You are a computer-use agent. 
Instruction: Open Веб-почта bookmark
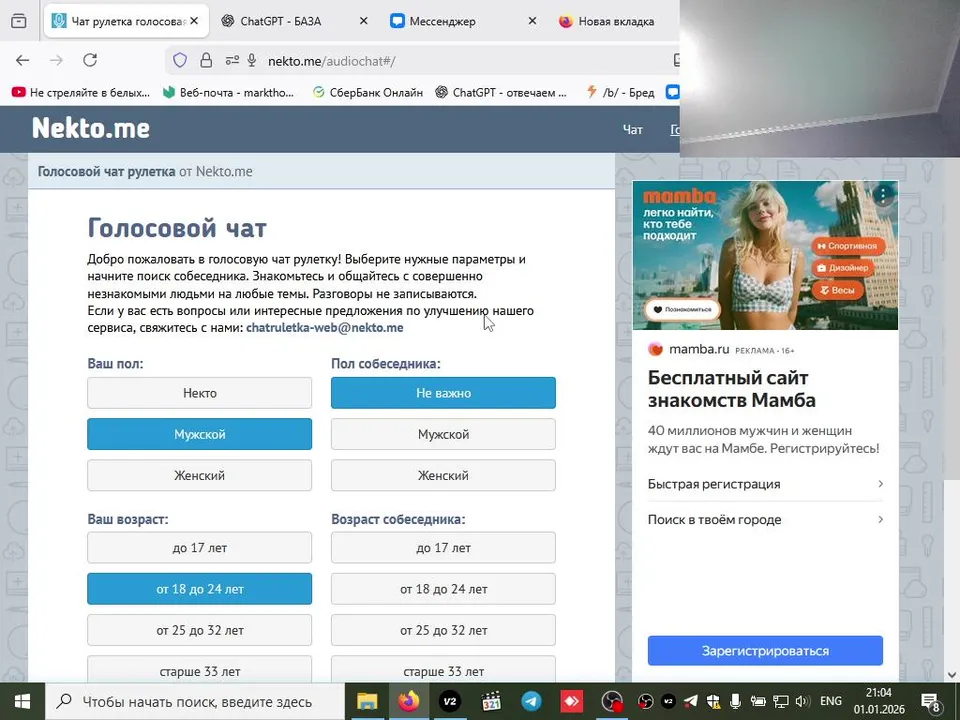pos(228,92)
